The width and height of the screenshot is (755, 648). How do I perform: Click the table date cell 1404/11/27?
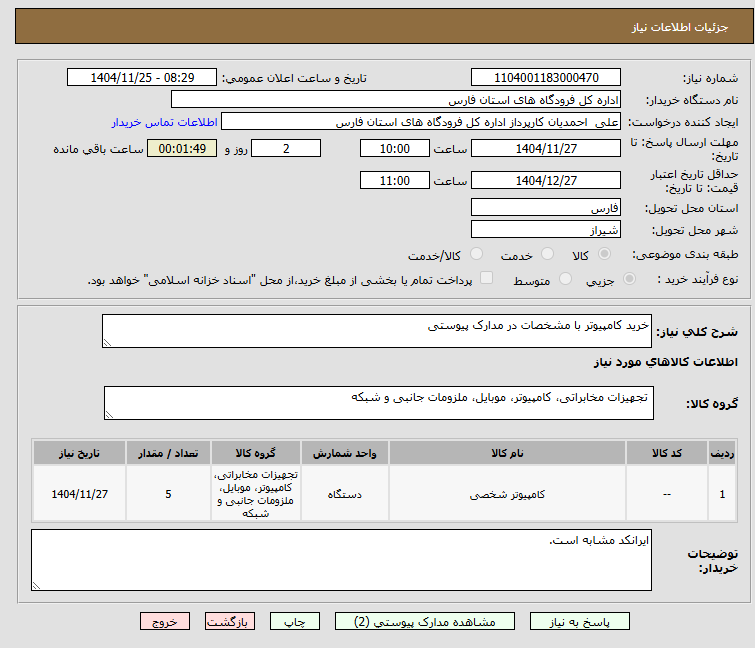(x=79, y=494)
